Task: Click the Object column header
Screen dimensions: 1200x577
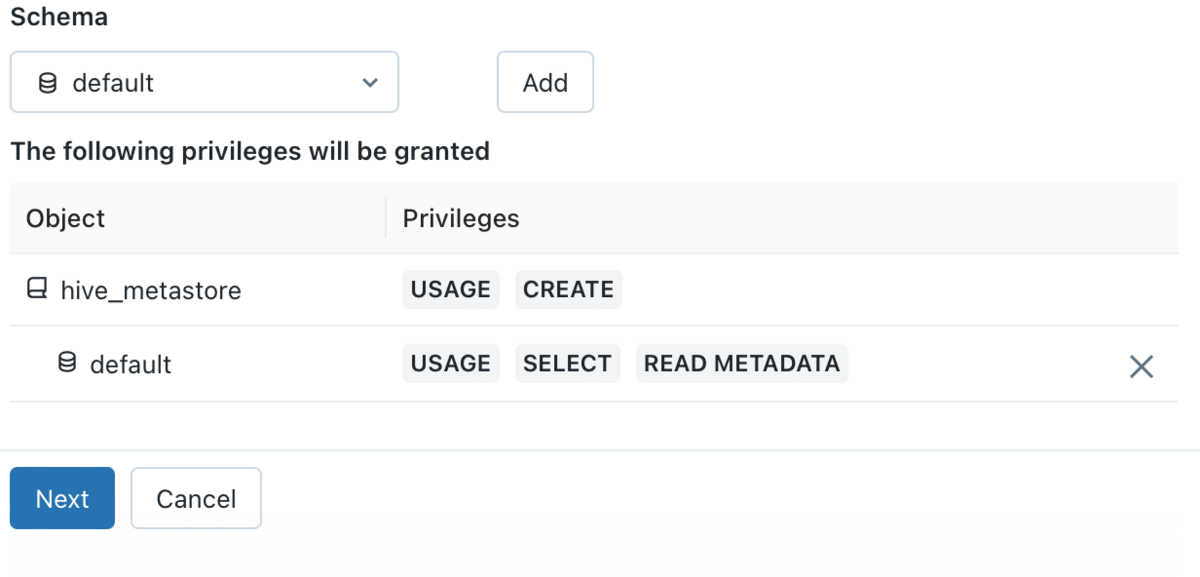Action: (65, 219)
